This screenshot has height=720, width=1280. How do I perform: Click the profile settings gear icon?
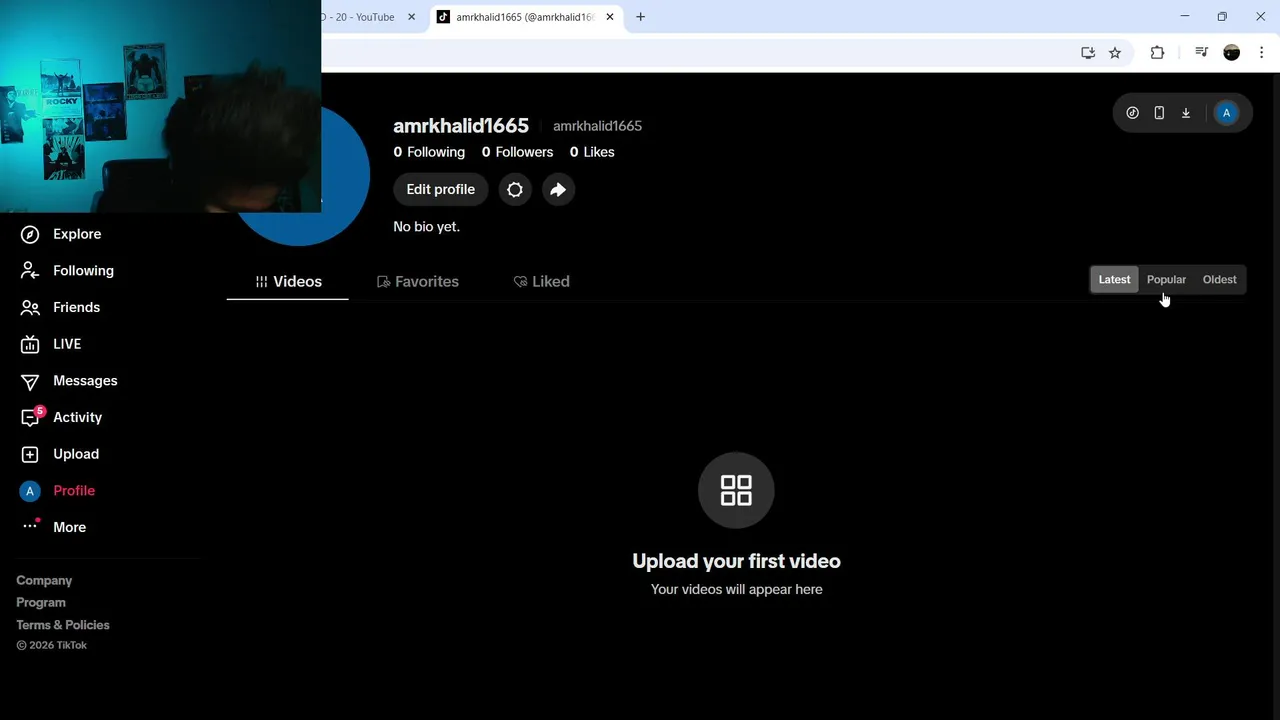click(x=515, y=189)
